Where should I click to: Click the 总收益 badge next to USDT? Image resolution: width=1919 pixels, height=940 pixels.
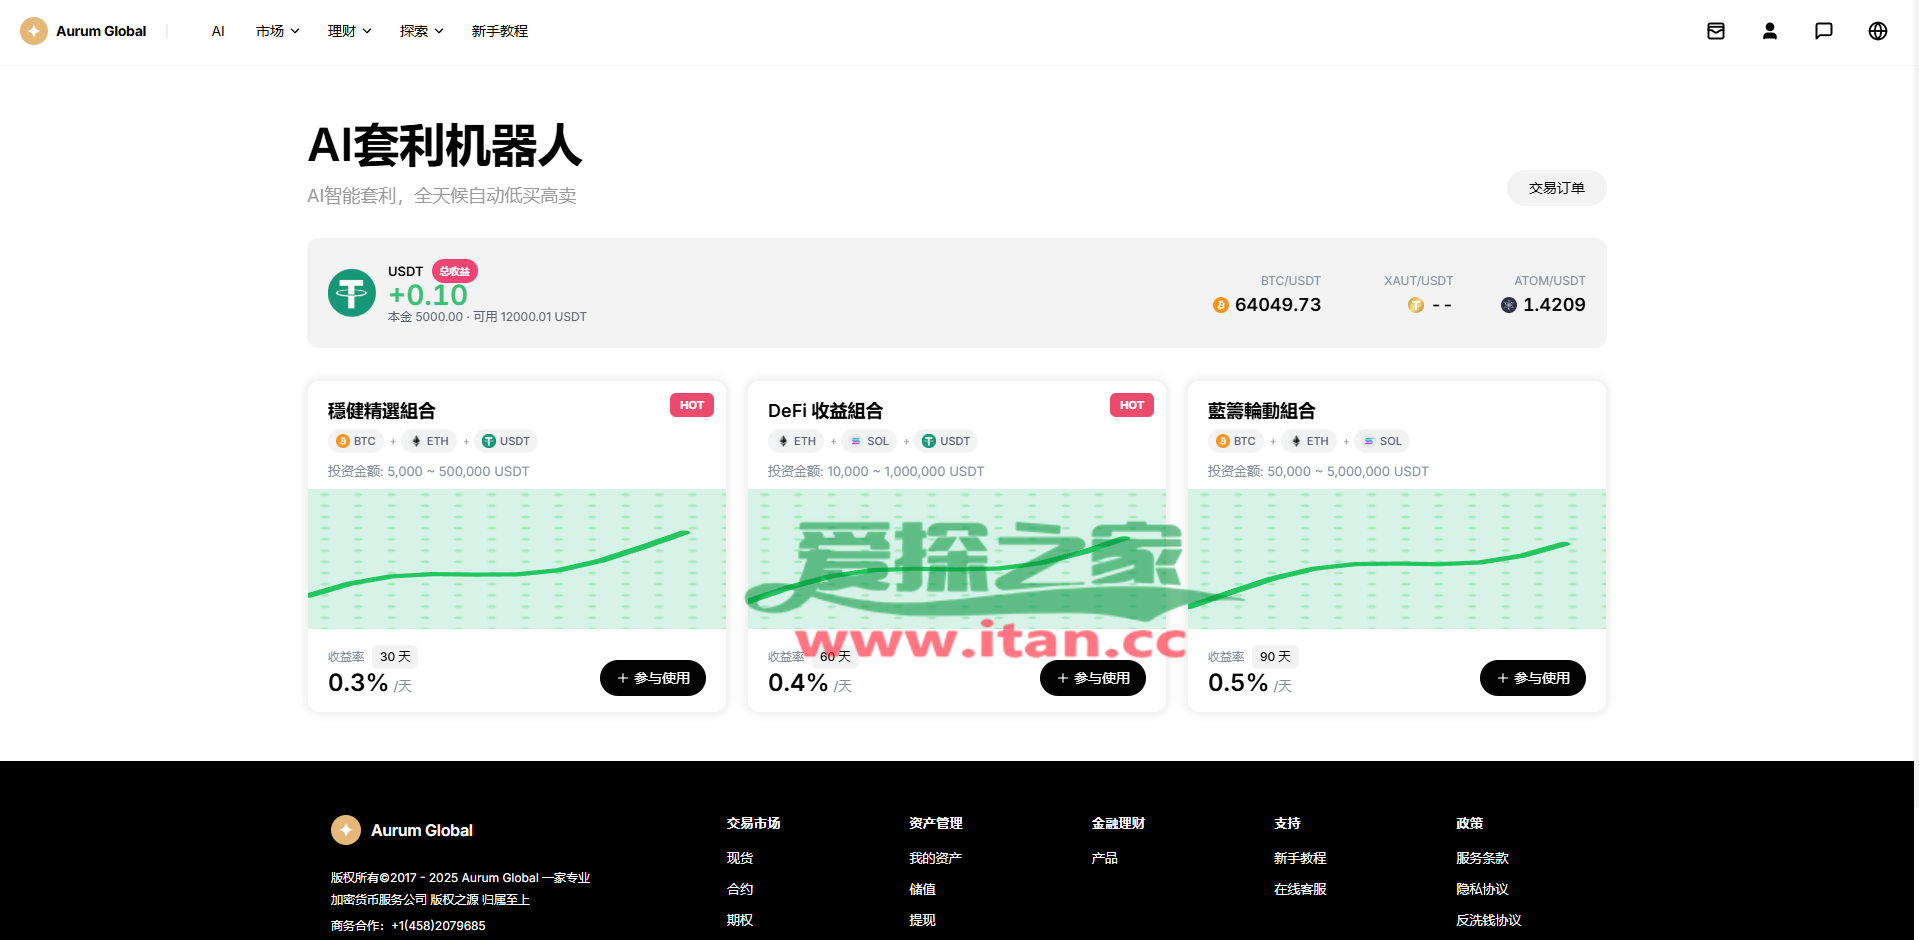pos(455,271)
